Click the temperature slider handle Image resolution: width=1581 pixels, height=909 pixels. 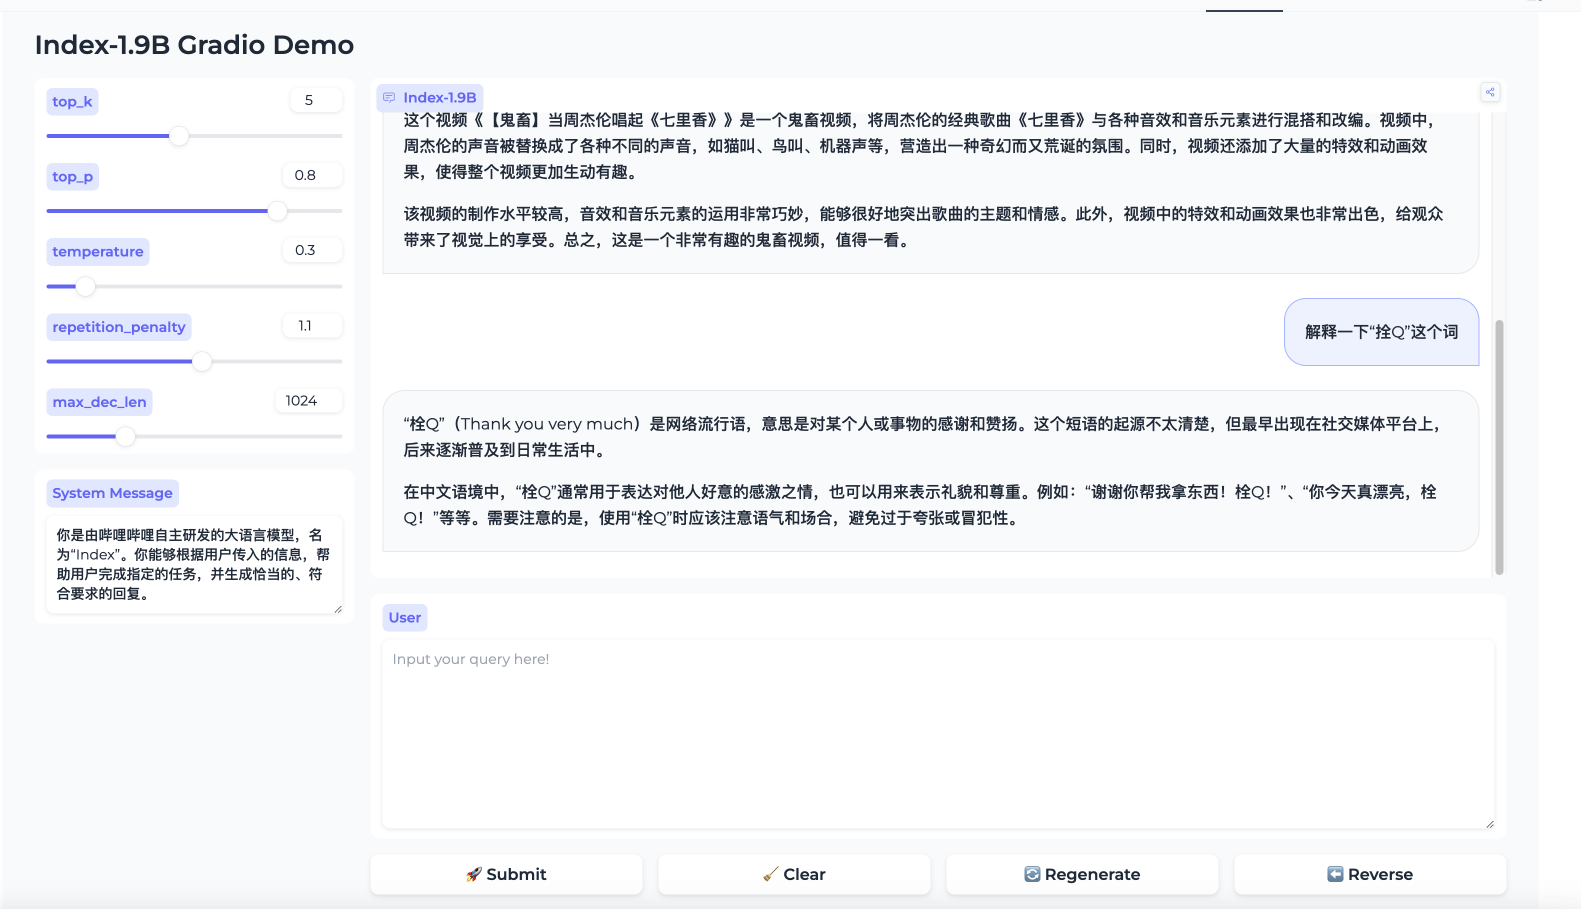click(x=86, y=286)
